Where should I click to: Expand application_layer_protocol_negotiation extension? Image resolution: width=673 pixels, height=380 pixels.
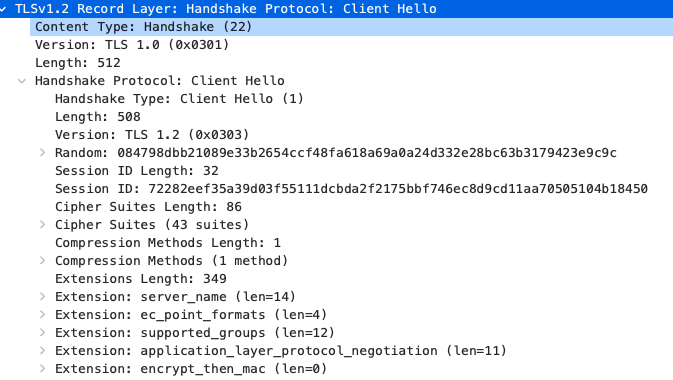tap(42, 351)
